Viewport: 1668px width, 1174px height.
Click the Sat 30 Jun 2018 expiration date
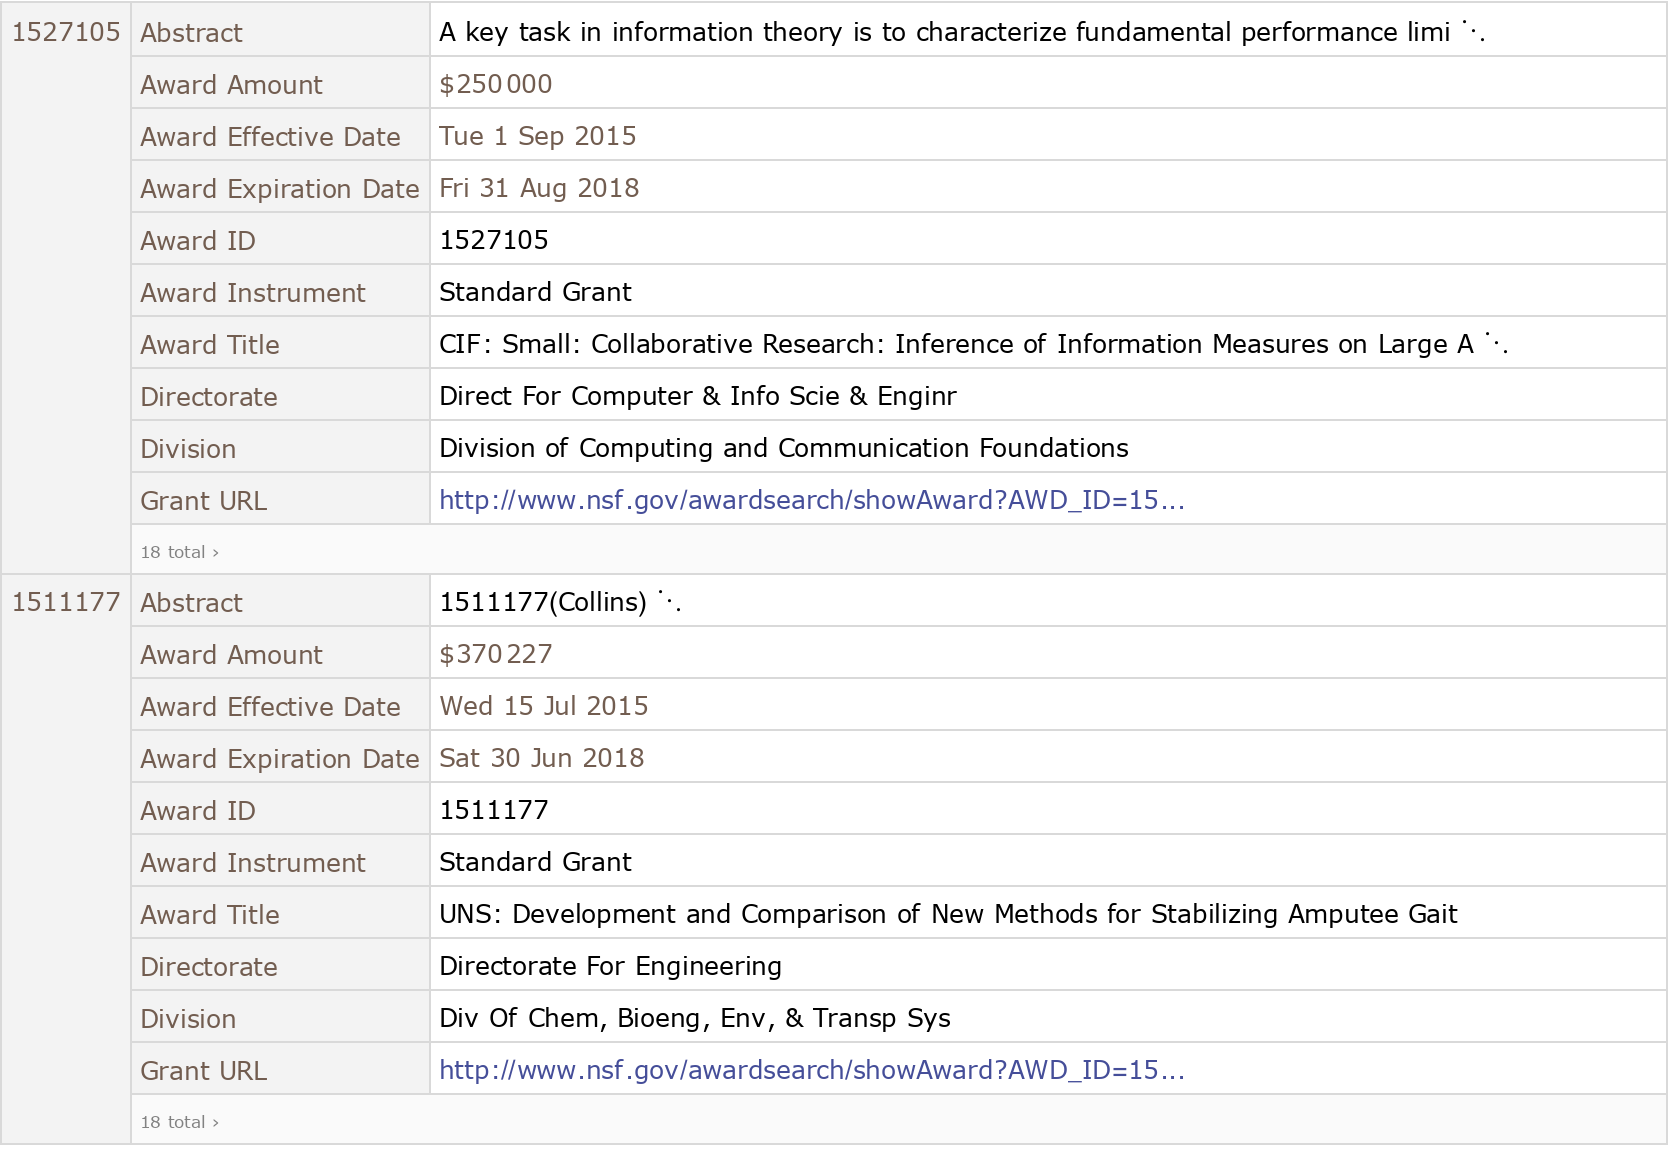point(541,758)
